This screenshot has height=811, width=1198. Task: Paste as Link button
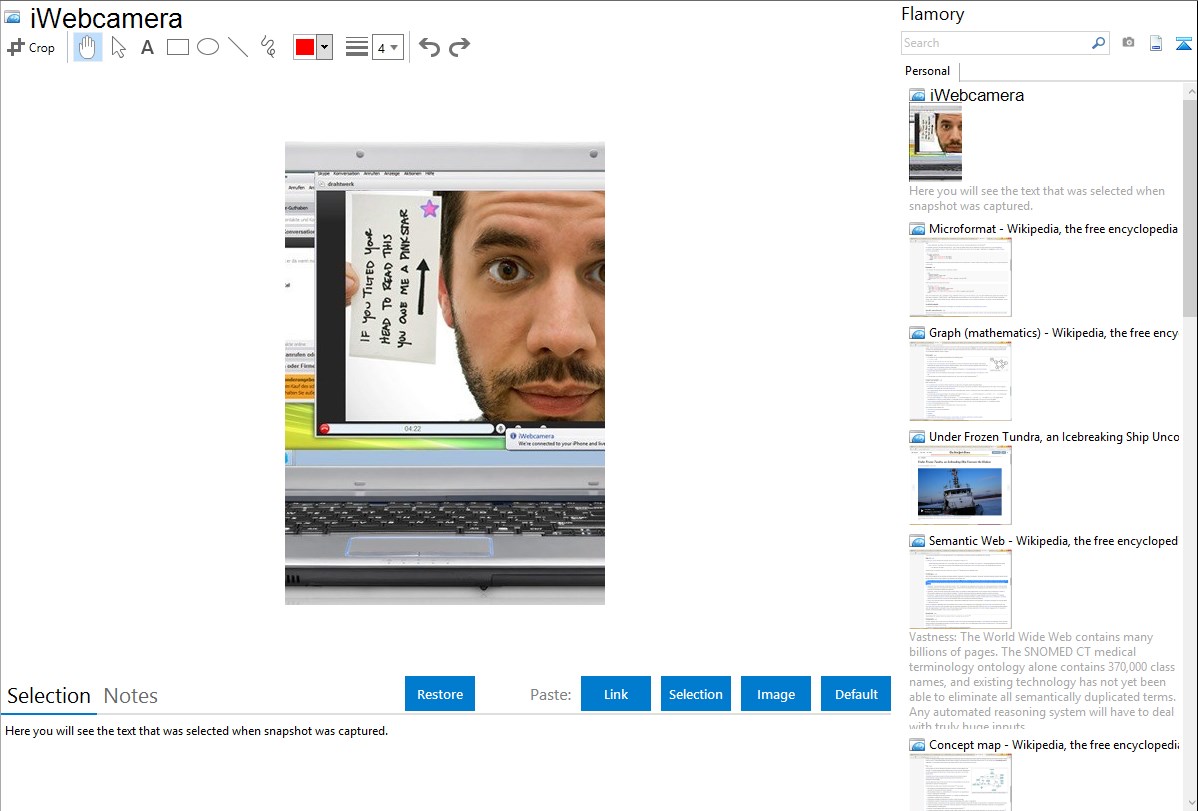pyautogui.click(x=616, y=694)
